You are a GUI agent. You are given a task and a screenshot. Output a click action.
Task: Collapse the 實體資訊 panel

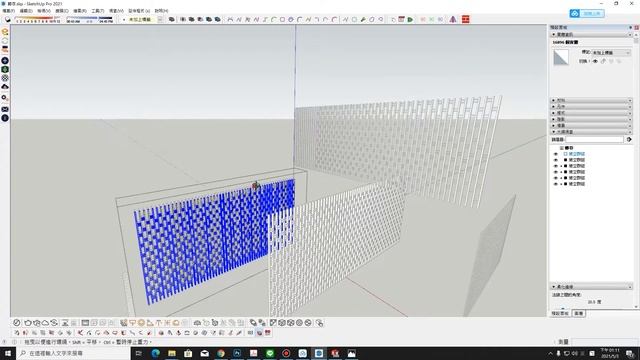click(x=591, y=35)
